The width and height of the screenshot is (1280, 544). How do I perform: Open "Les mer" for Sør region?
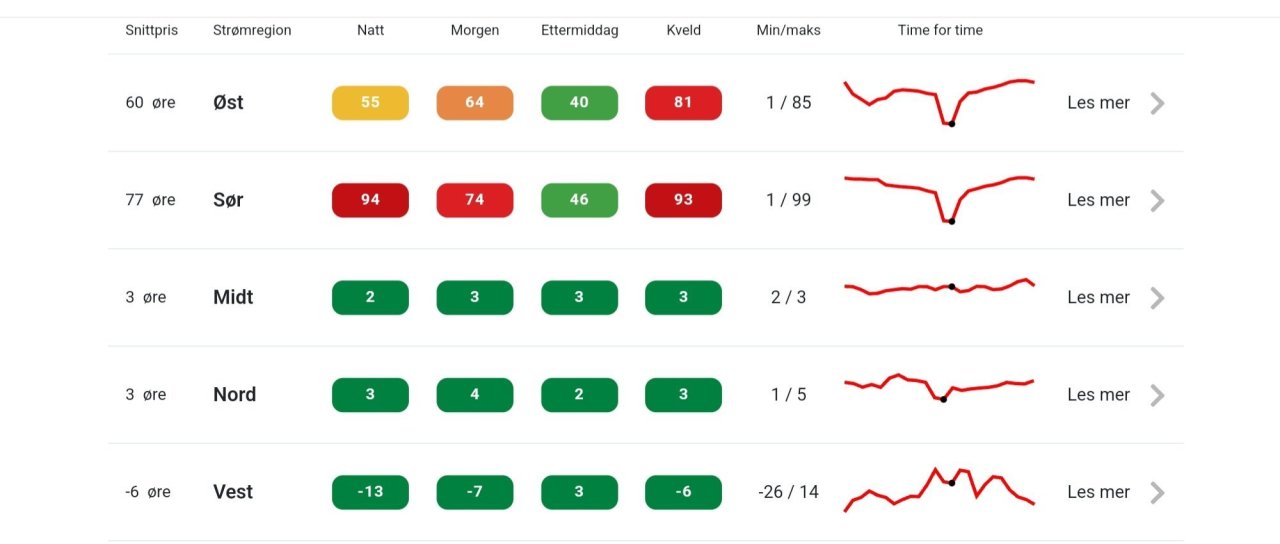1098,200
